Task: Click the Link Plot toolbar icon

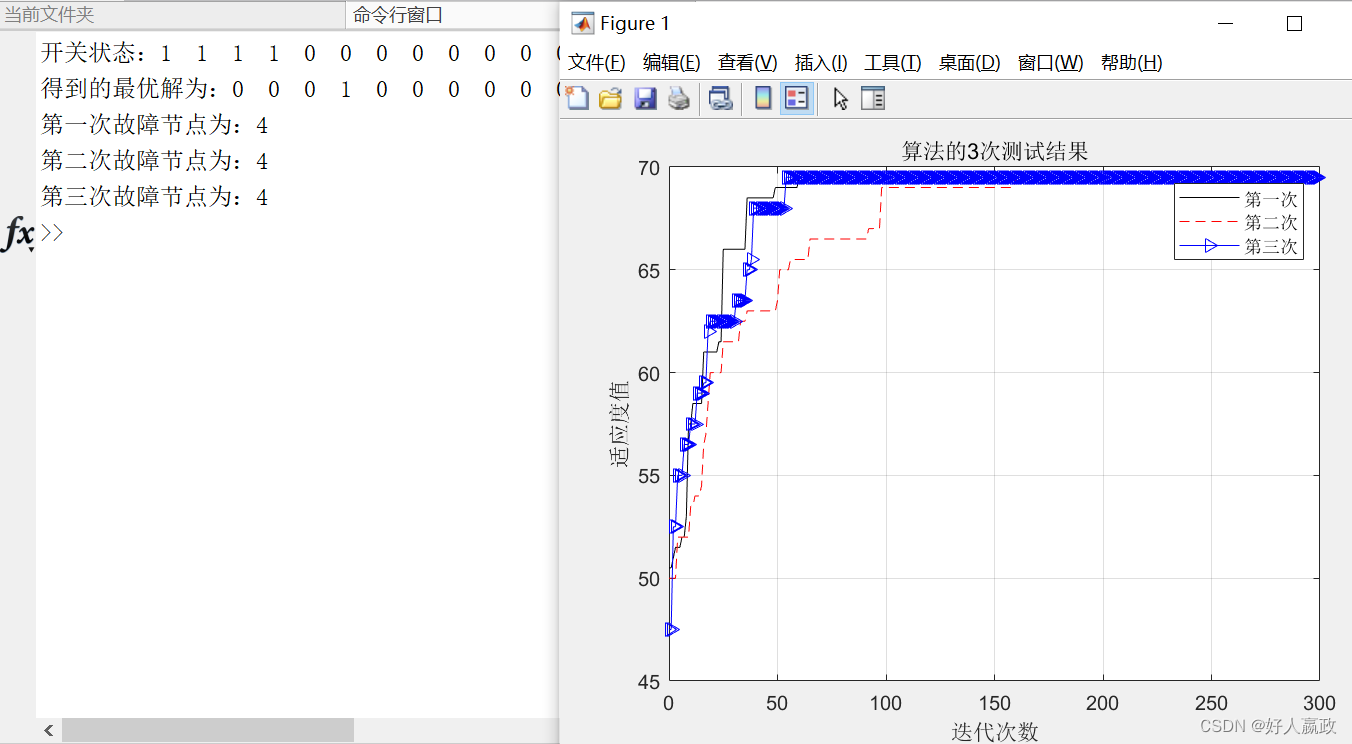Action: pyautogui.click(x=721, y=98)
